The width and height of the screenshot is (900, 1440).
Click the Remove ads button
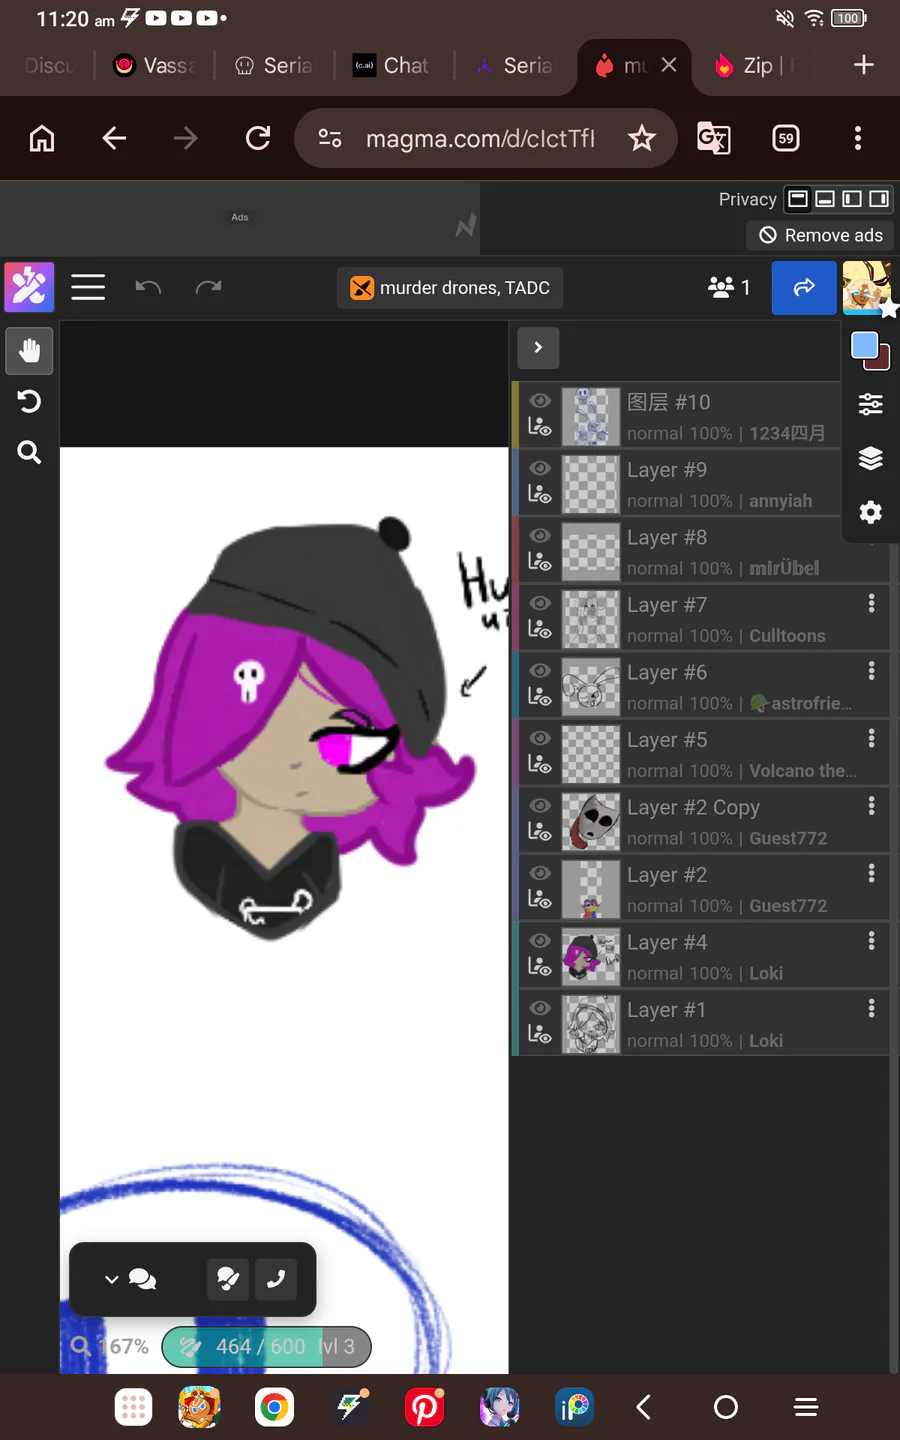pyautogui.click(x=821, y=235)
